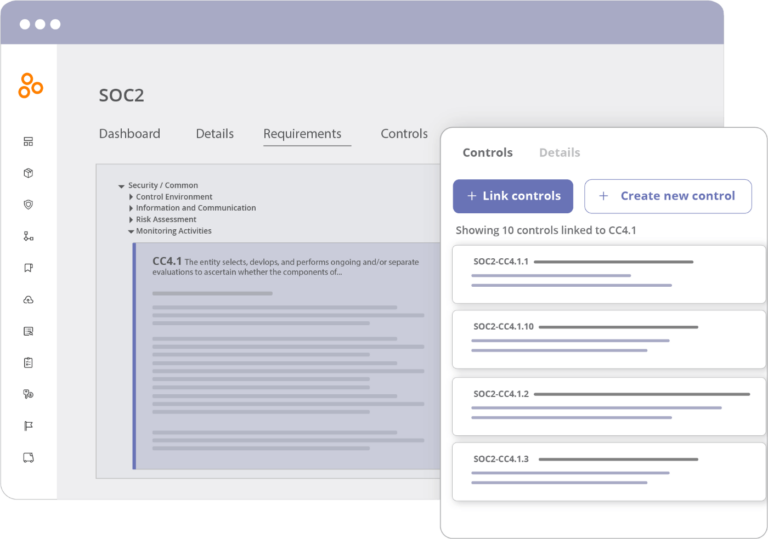Open the cloud upload icon in sidebar

coord(28,299)
